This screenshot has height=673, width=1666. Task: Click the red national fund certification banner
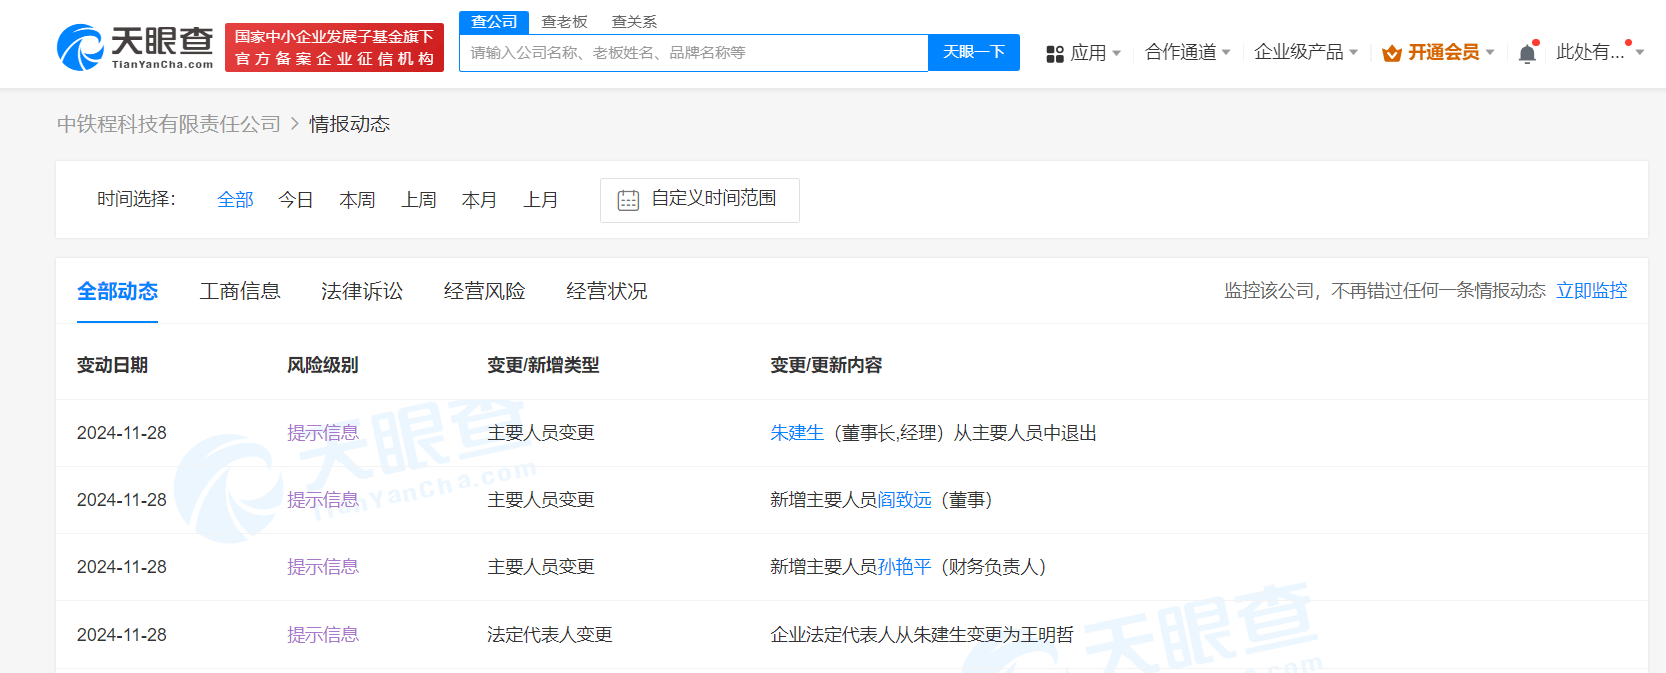[334, 48]
